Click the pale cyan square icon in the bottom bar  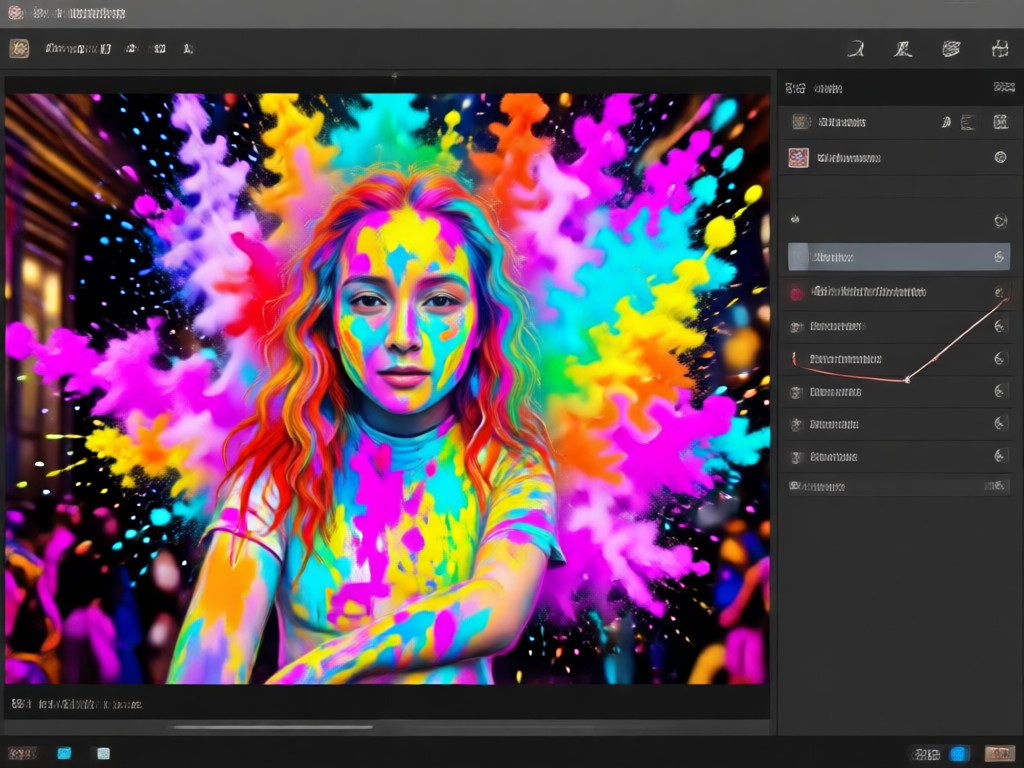coord(103,753)
